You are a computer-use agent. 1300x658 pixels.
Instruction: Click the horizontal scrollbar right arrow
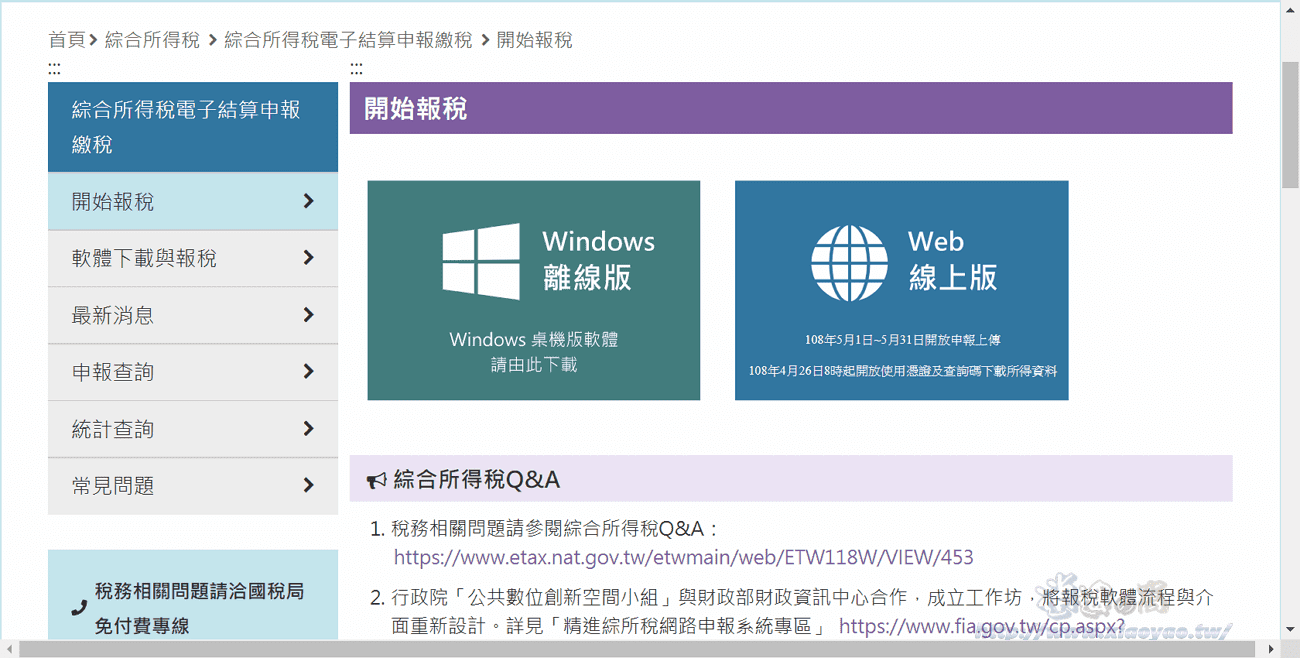click(x=1271, y=649)
